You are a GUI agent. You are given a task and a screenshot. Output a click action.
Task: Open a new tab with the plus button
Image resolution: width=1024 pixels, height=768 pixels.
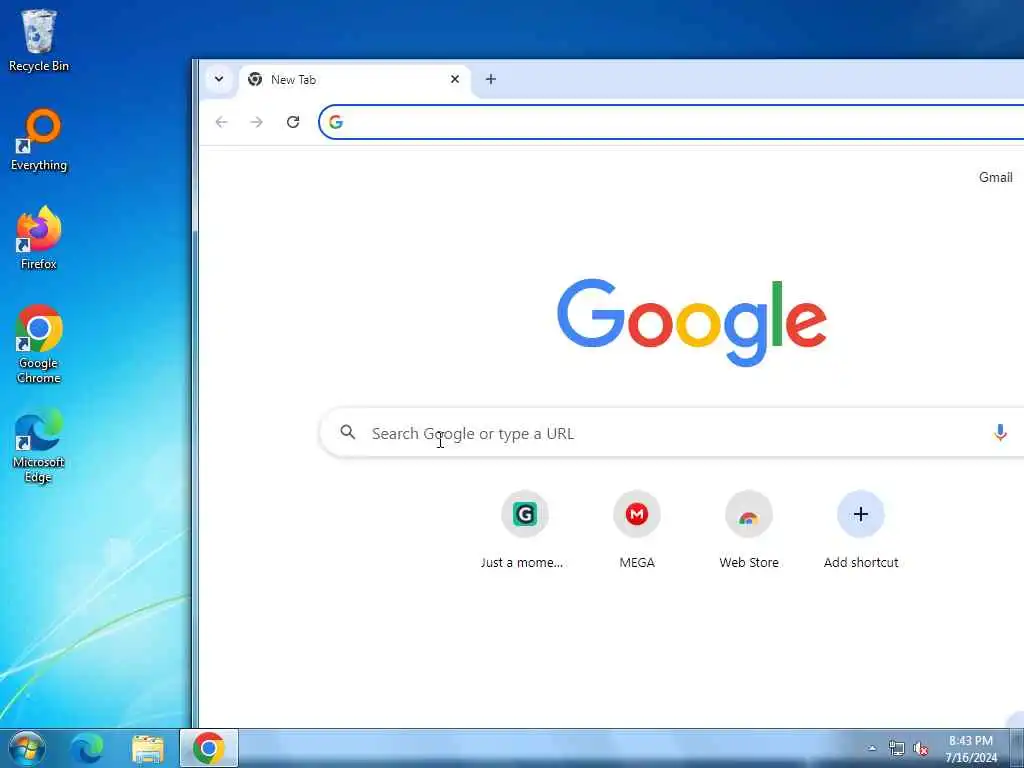pos(490,79)
